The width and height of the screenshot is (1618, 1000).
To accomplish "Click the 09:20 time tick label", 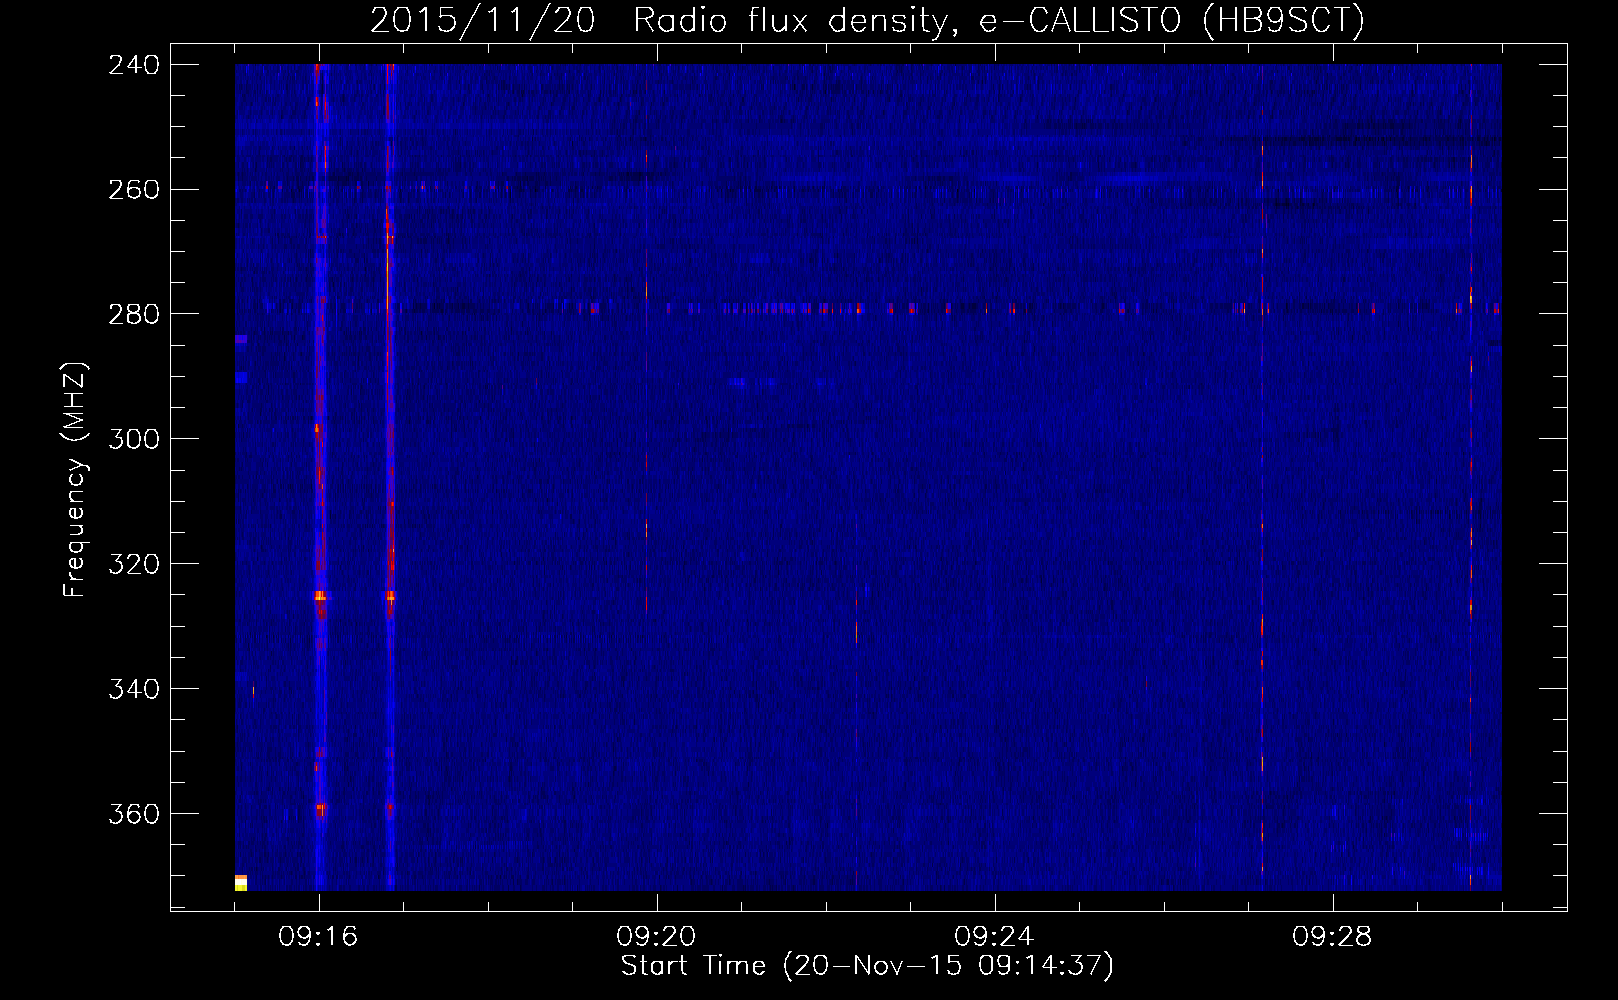I will pyautogui.click(x=656, y=937).
